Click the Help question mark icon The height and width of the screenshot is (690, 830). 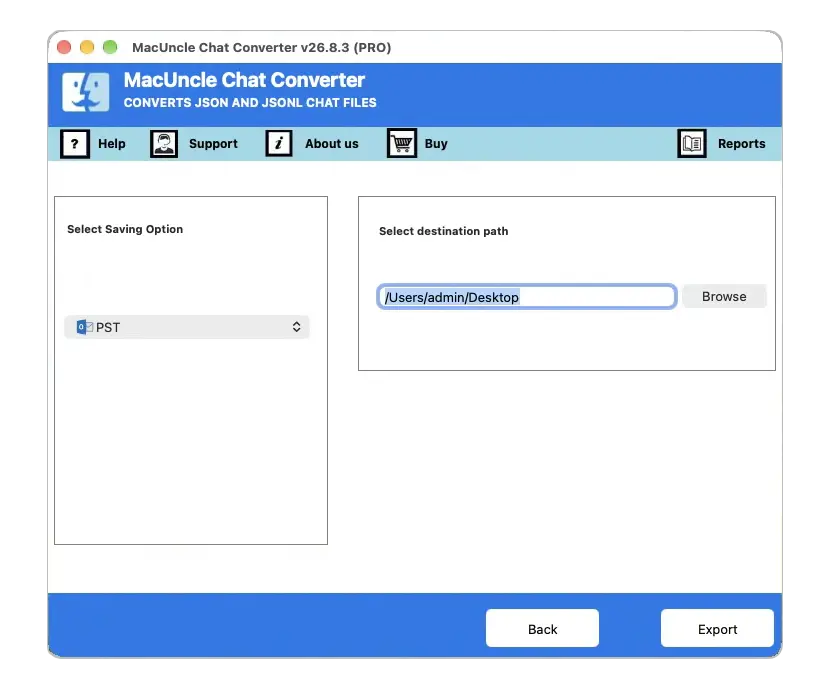75,143
